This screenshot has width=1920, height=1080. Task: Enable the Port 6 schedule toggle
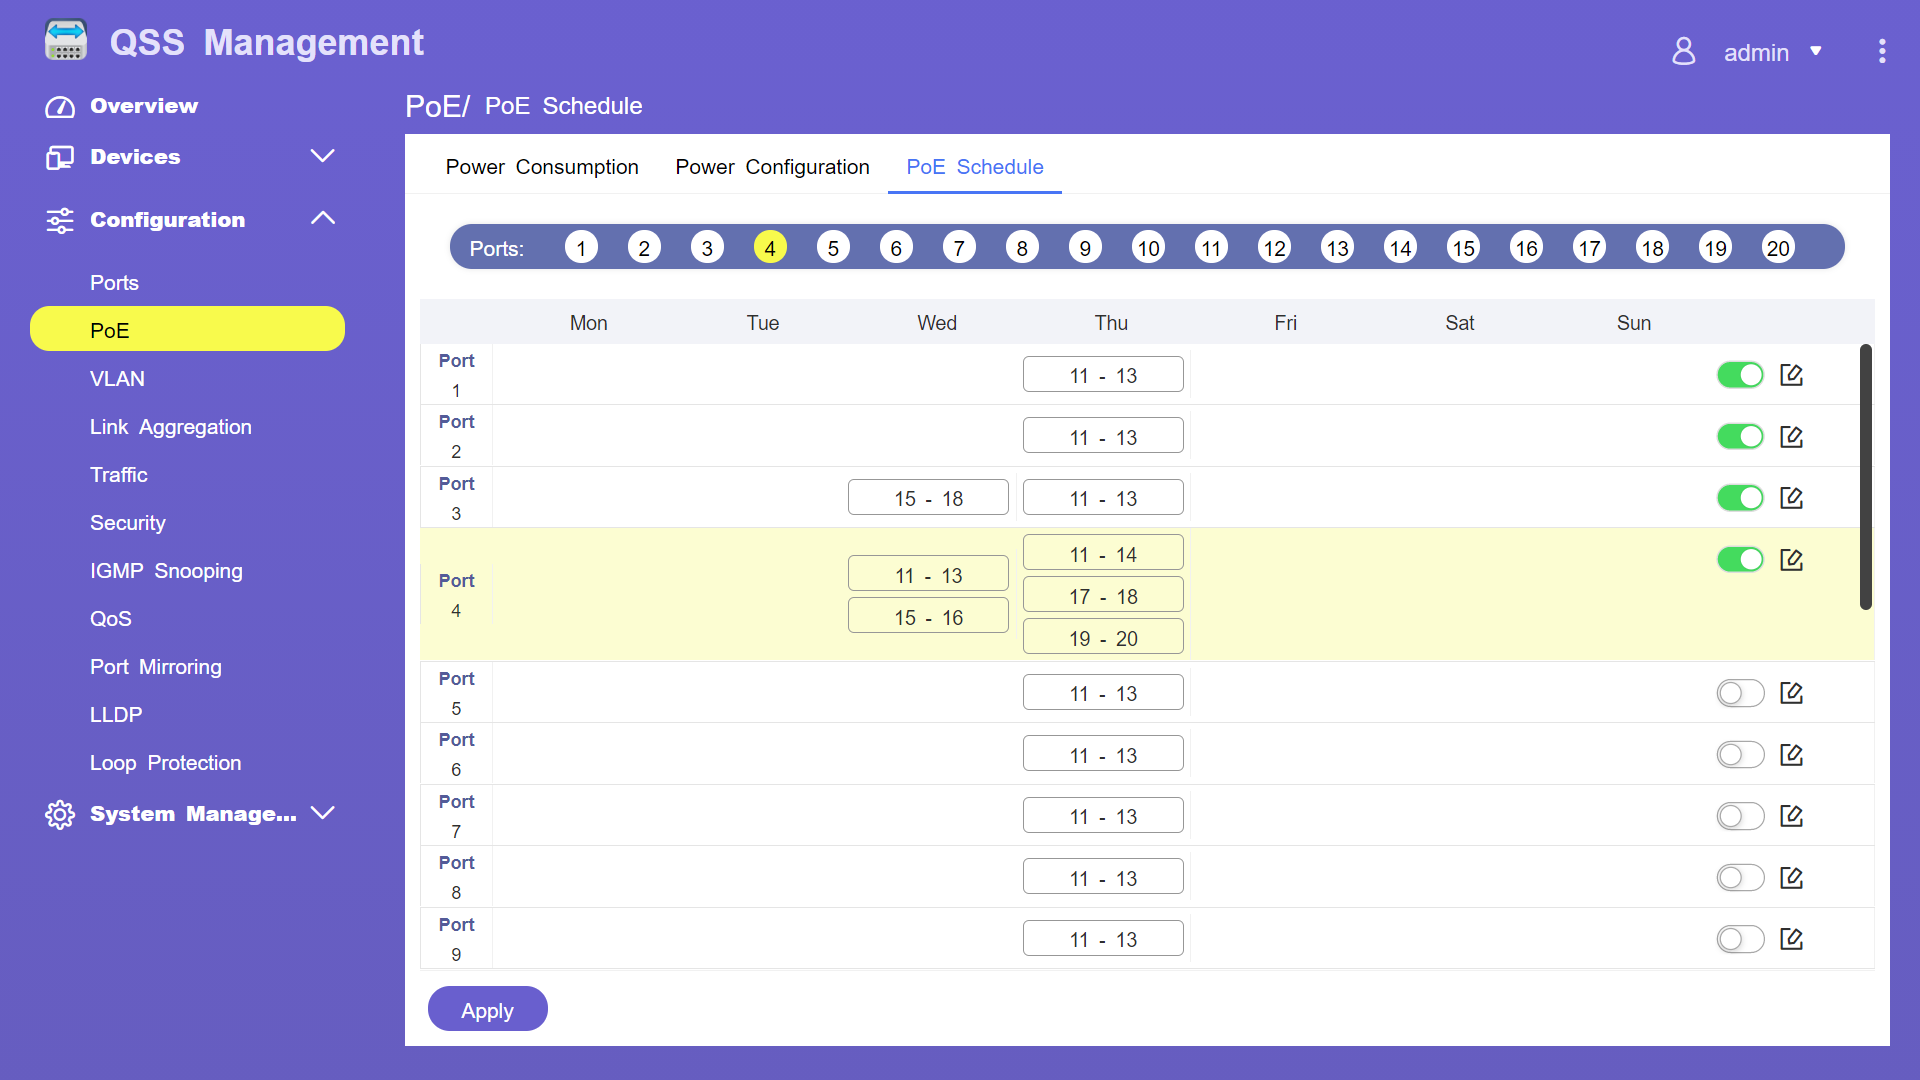1740,755
